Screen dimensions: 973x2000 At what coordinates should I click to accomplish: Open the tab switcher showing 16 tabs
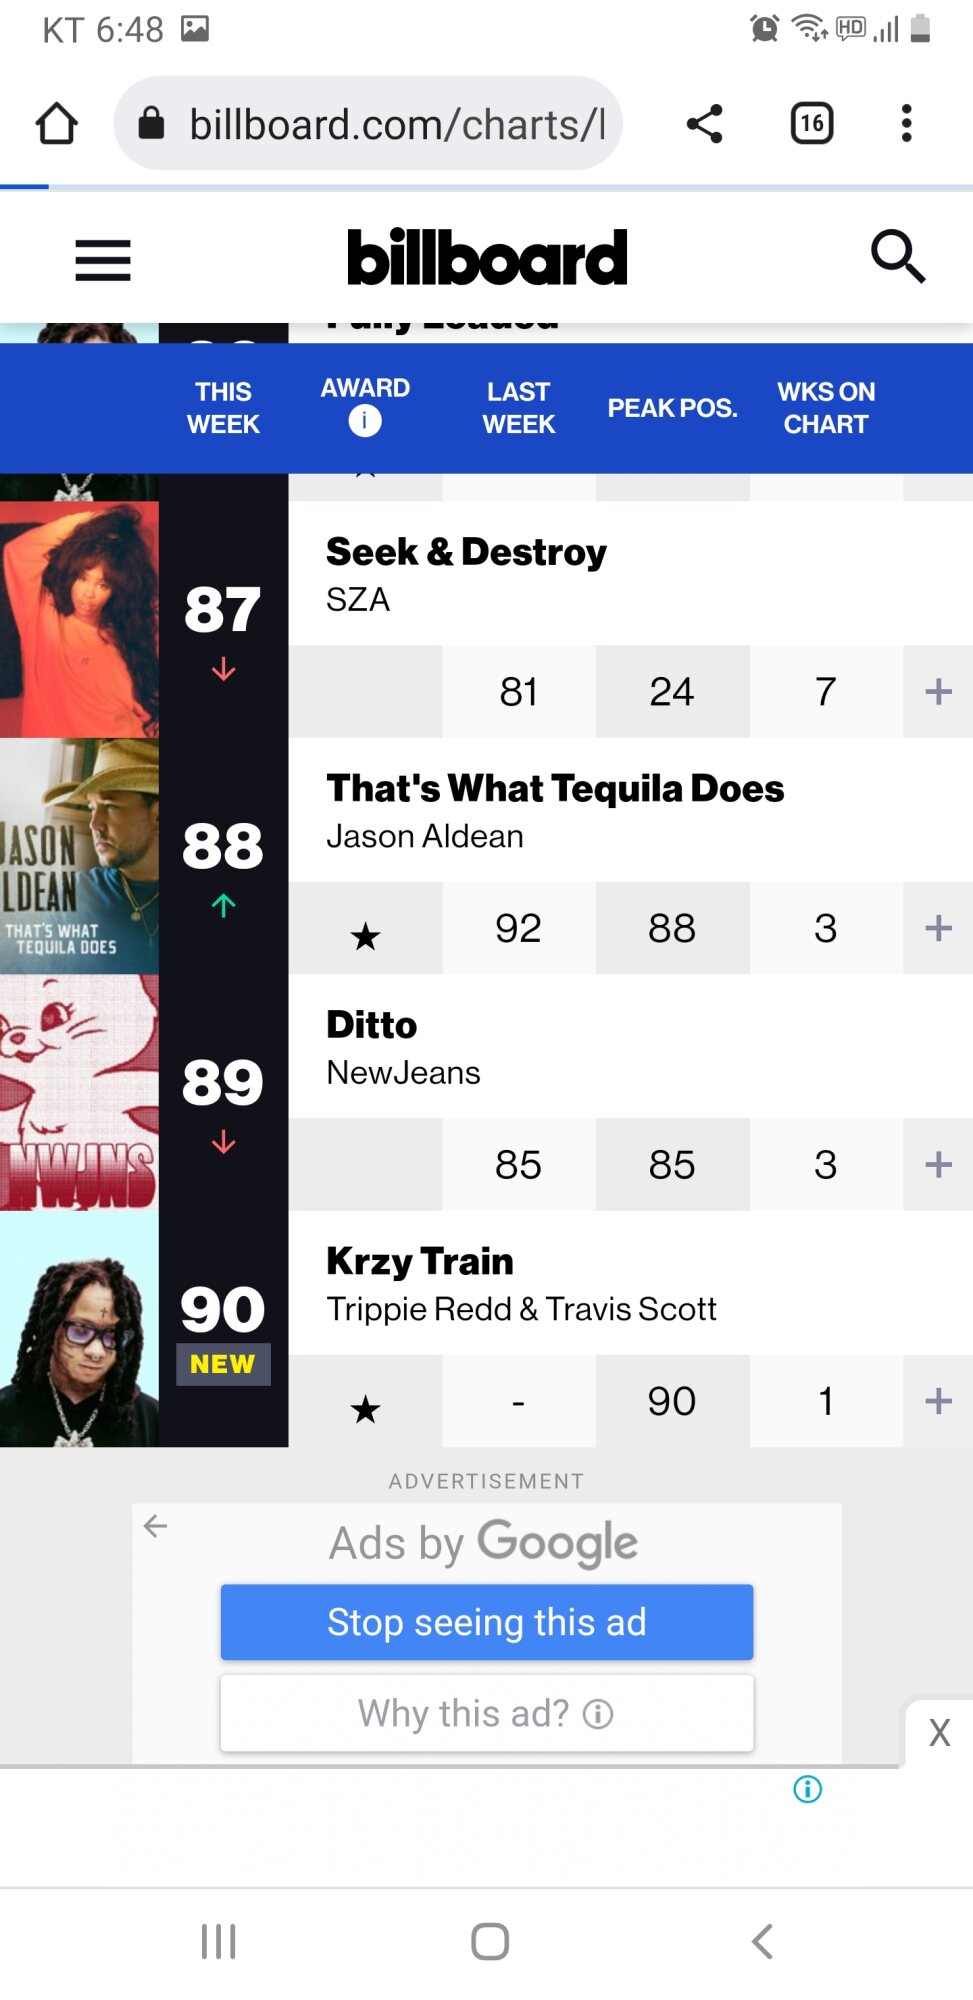coord(811,124)
